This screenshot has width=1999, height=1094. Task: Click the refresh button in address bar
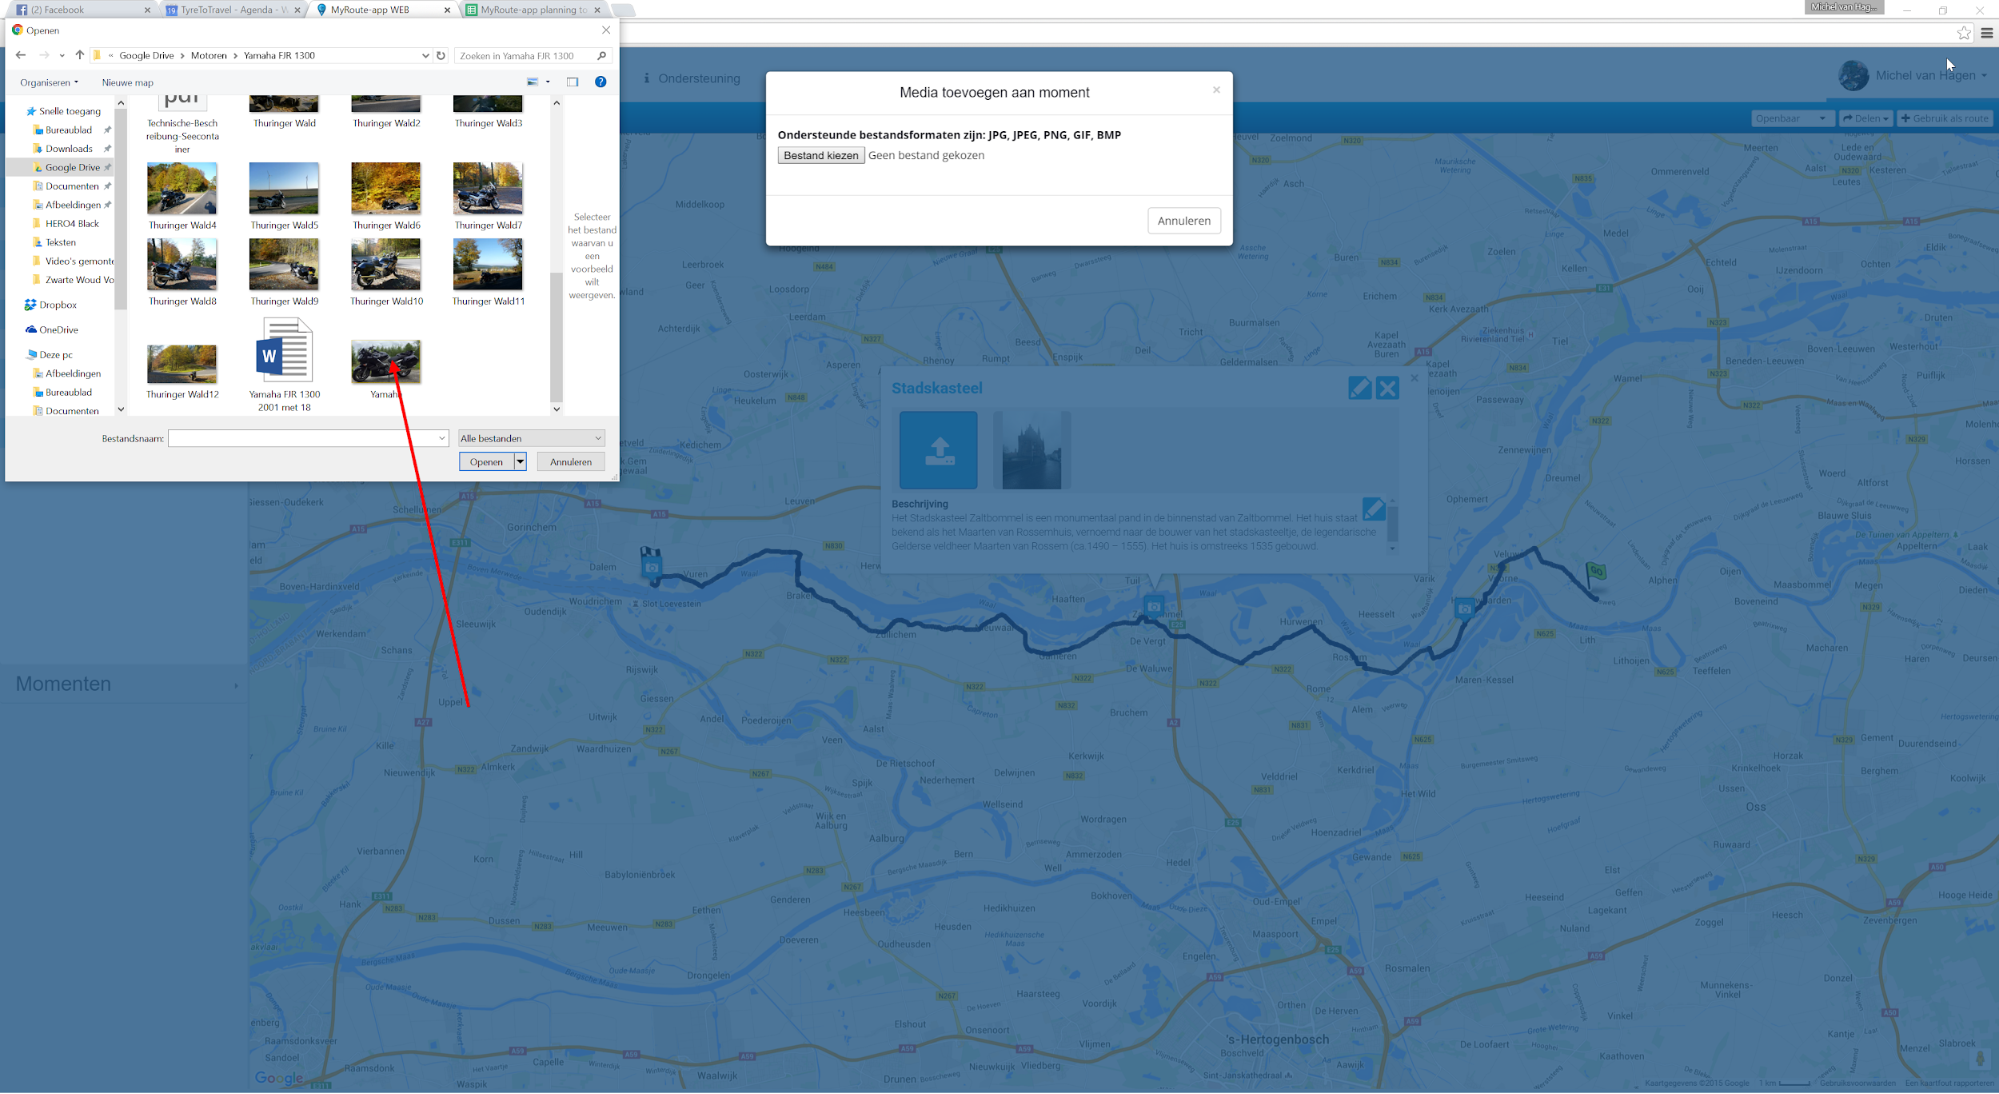[441, 55]
